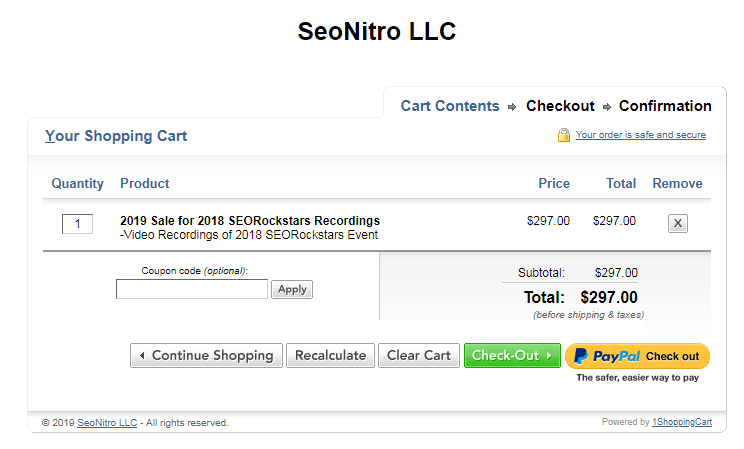The width and height of the screenshot is (744, 449).
Task: Click the X remove item icon
Action: coord(677,223)
